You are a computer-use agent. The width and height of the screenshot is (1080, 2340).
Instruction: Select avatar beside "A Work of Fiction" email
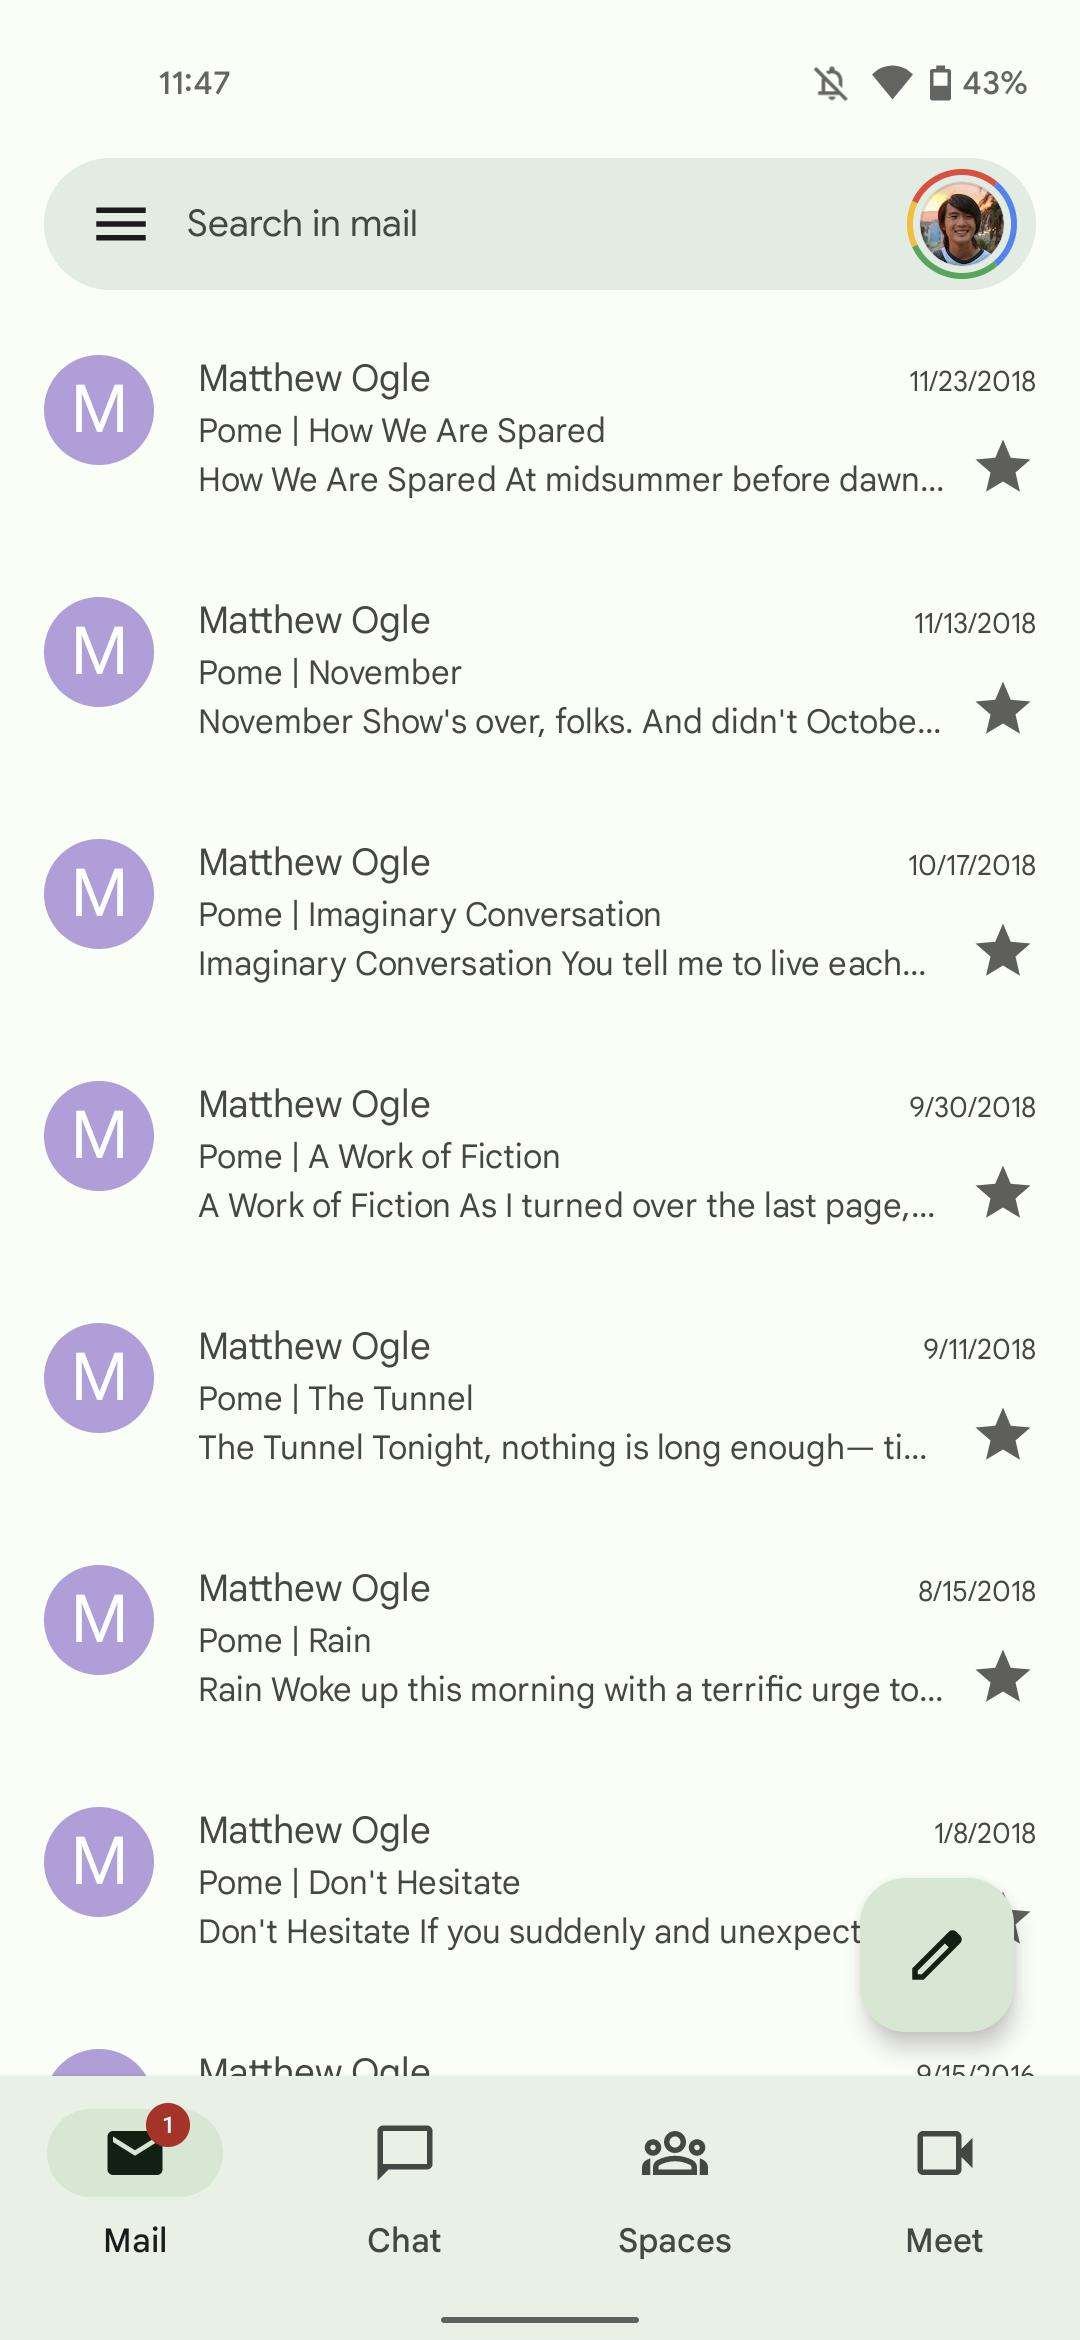99,1136
